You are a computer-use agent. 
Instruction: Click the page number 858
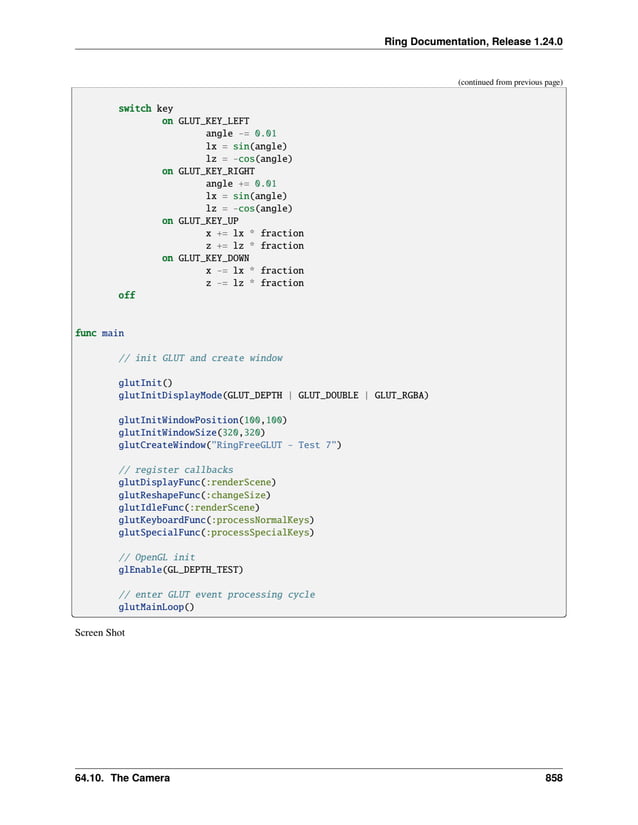[x=554, y=778]
